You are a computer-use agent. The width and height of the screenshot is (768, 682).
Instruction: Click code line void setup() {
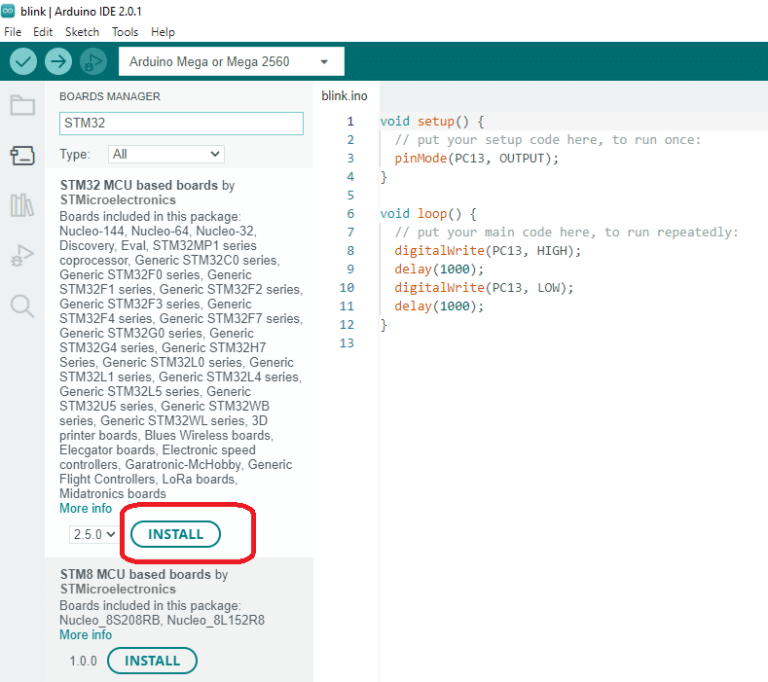pyautogui.click(x=432, y=122)
